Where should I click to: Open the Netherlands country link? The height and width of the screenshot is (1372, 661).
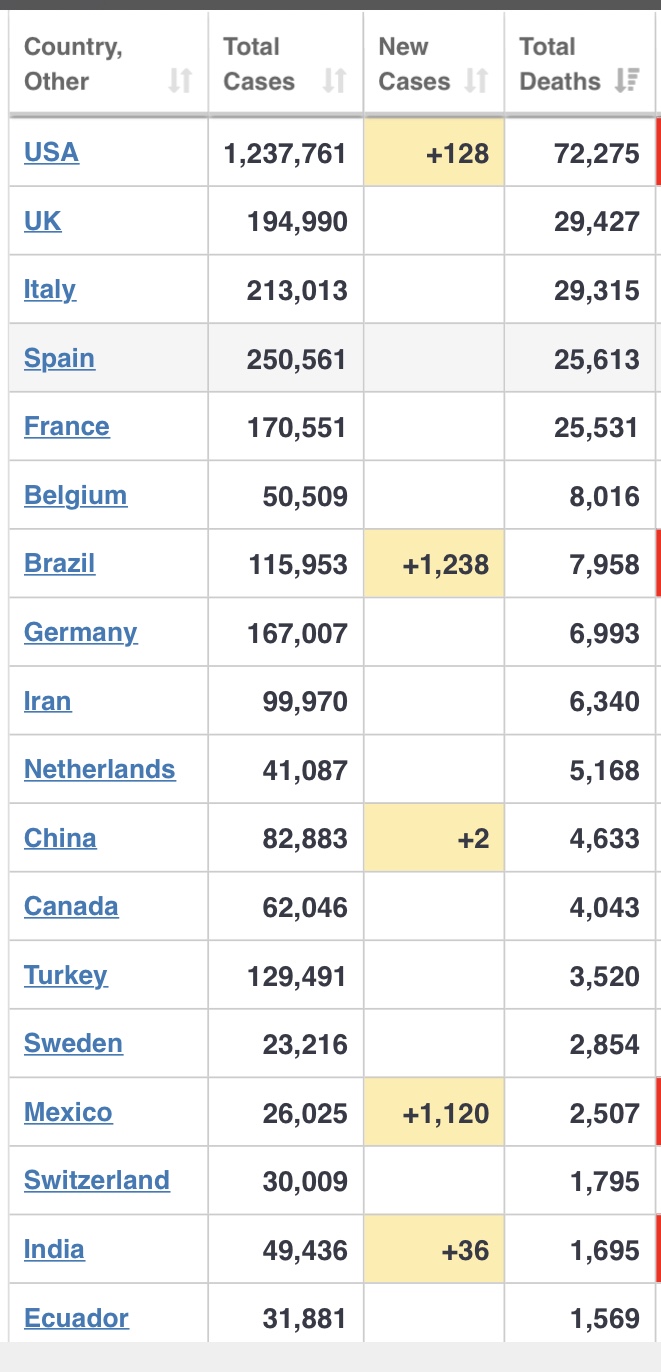(99, 770)
